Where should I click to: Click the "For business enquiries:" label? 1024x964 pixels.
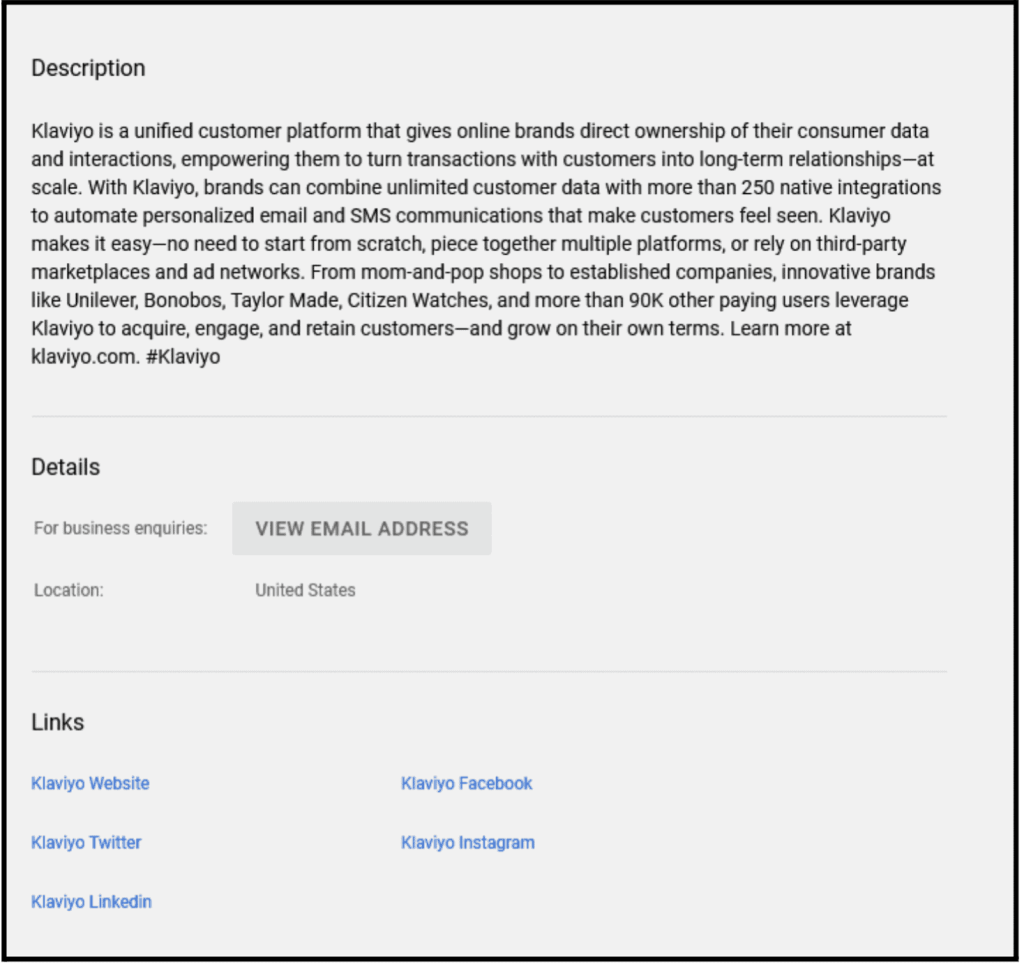(120, 529)
